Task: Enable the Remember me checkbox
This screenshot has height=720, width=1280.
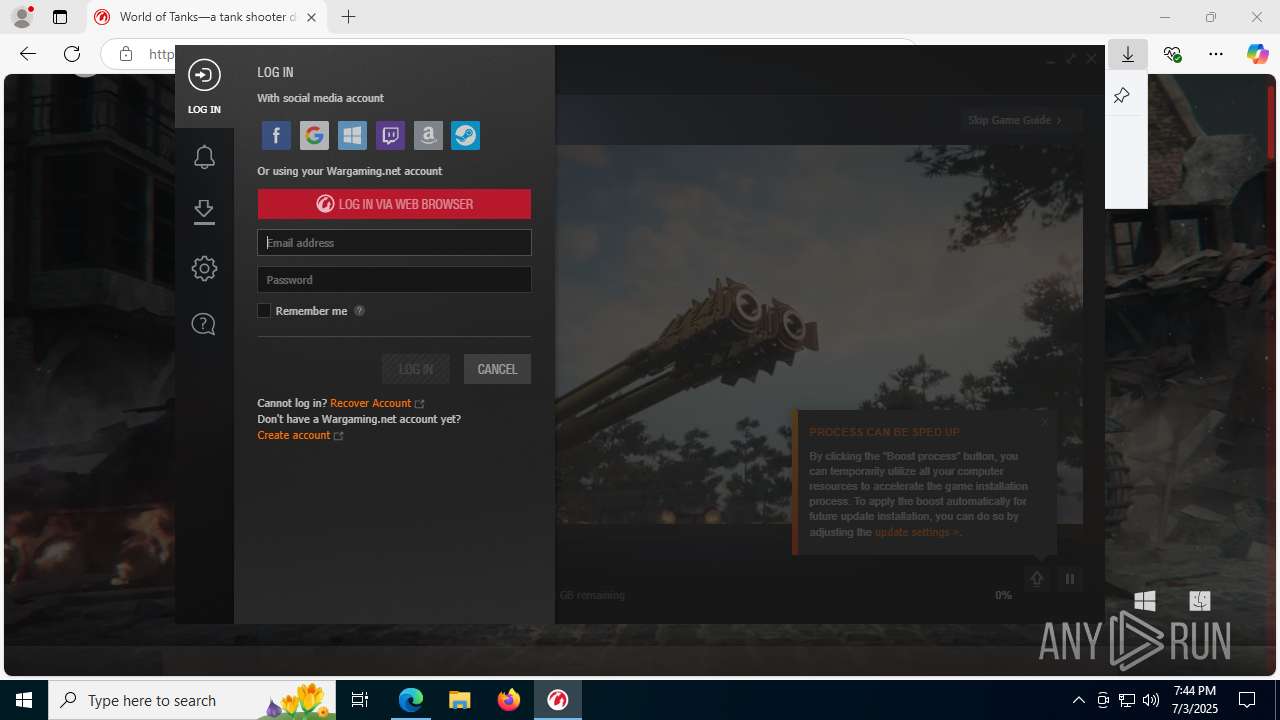Action: point(264,311)
